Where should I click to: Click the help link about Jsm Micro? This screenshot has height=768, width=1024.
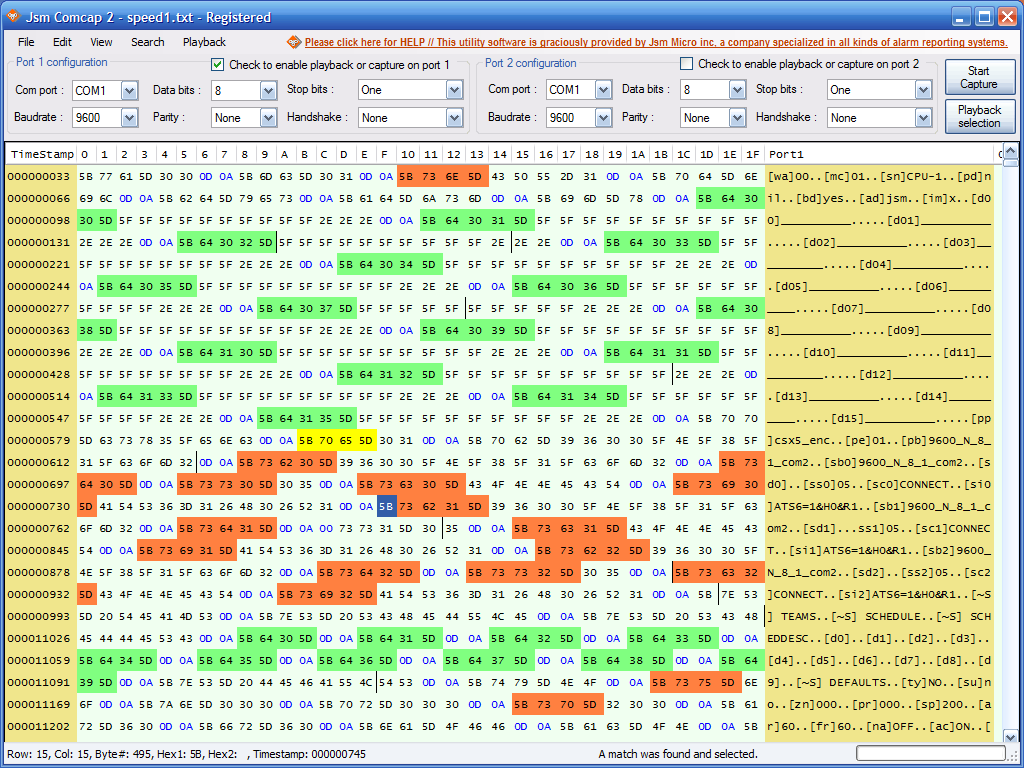point(656,42)
